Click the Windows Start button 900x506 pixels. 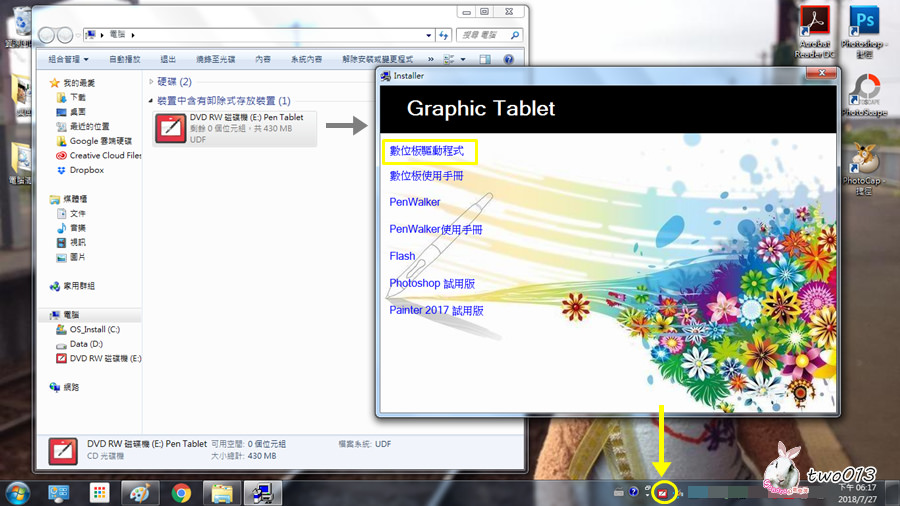tap(17, 492)
